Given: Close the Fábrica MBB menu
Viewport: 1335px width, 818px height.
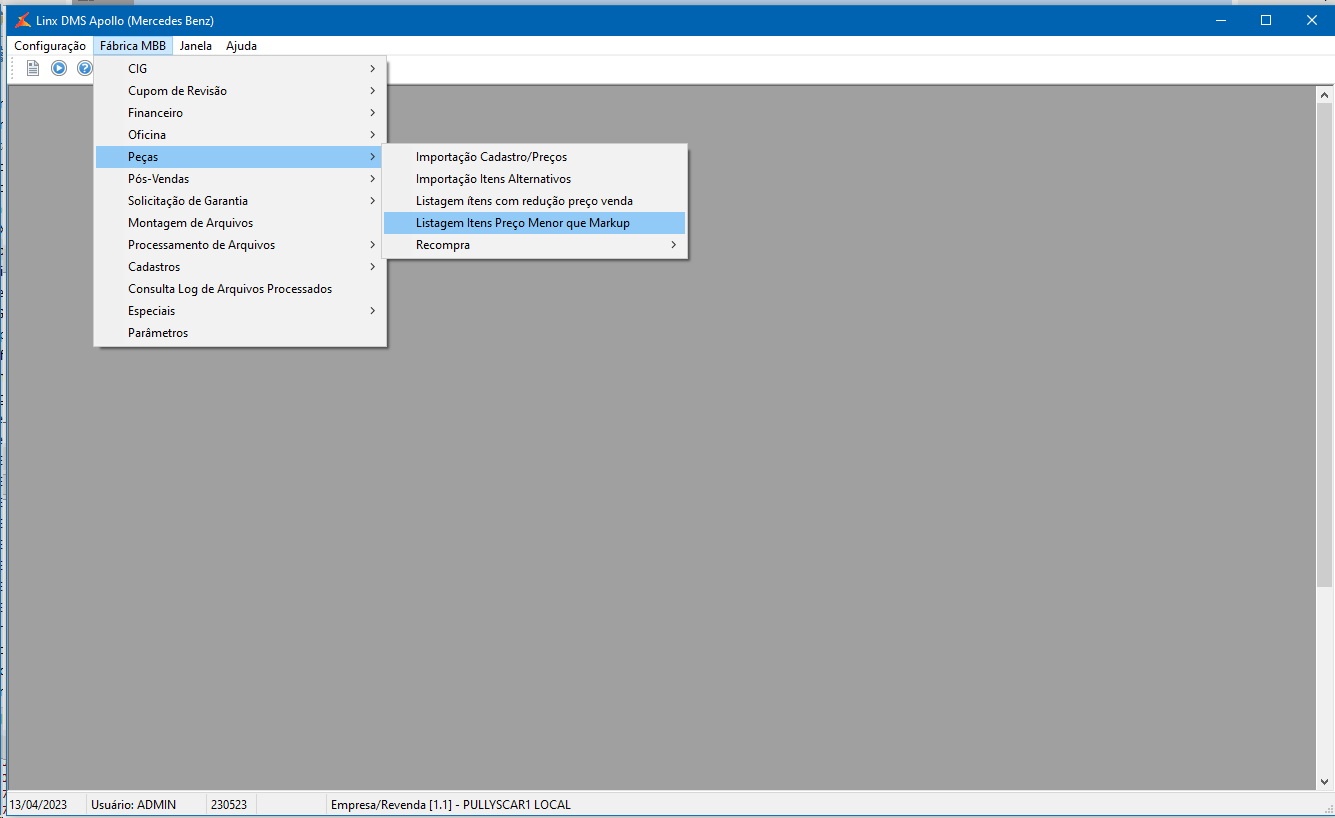Looking at the screenshot, I should [x=133, y=46].
